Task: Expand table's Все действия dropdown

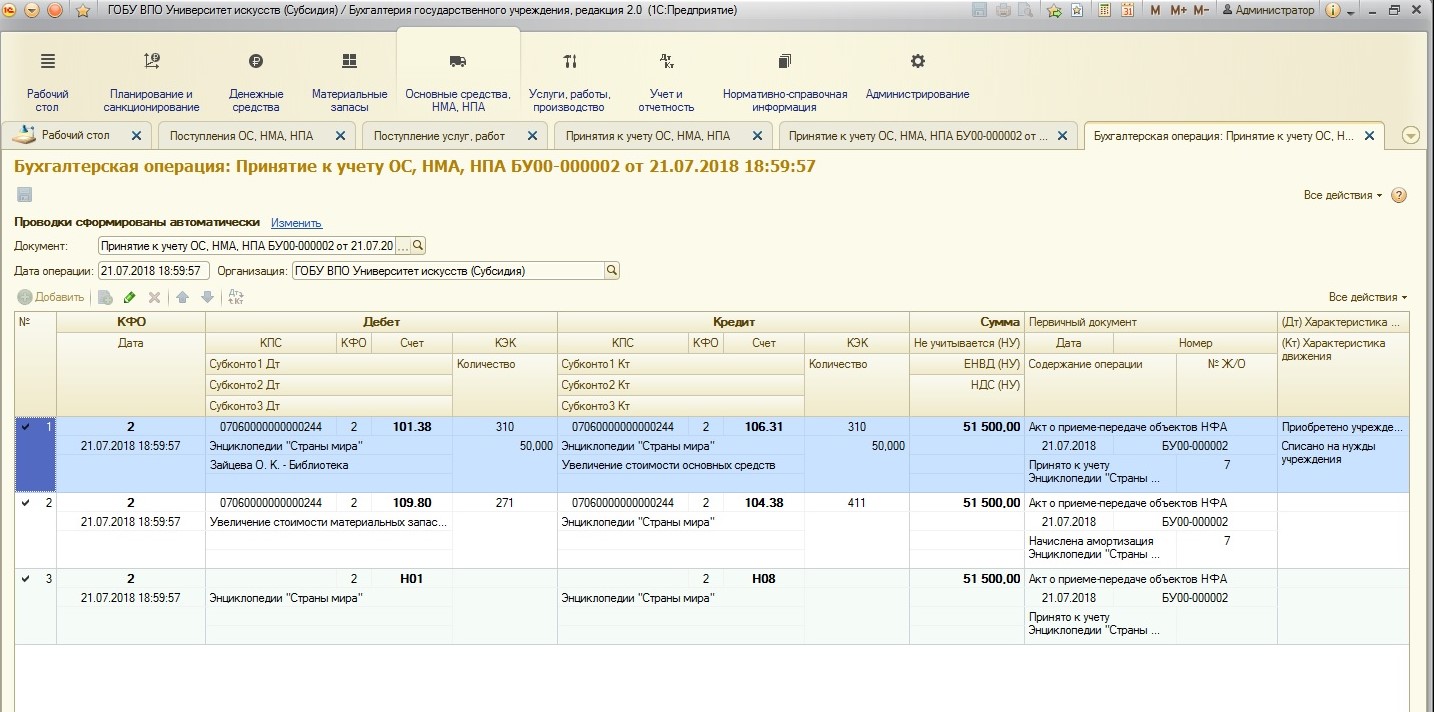Action: 1366,297
